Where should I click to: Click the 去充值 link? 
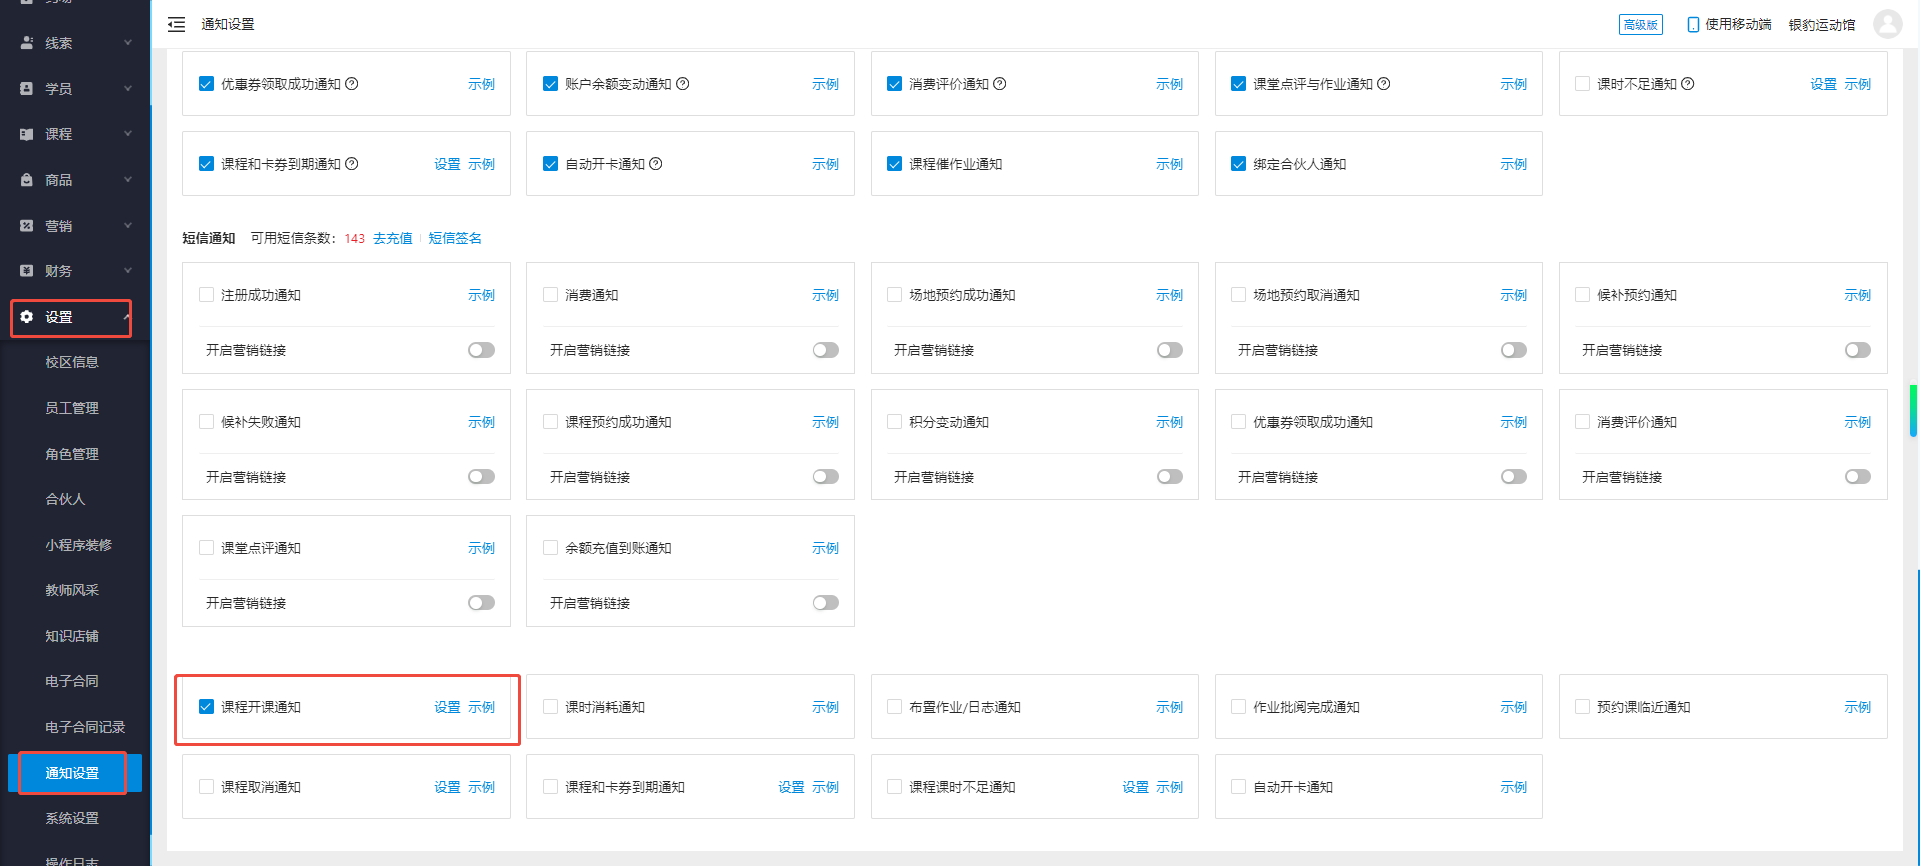coord(393,238)
